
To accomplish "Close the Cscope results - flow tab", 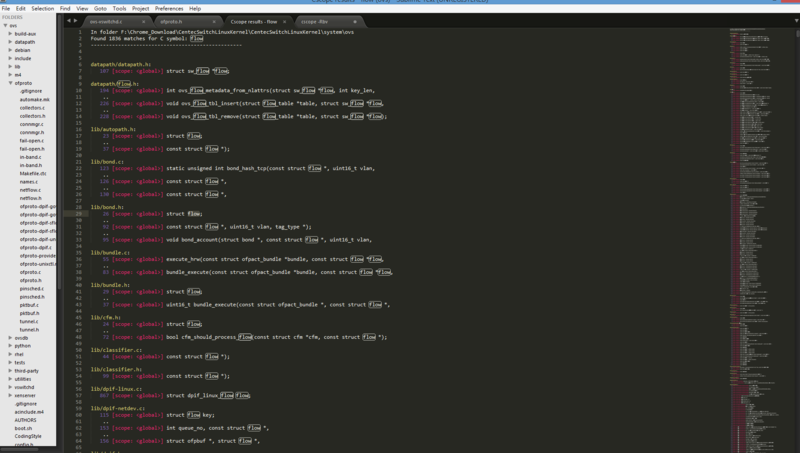I will (285, 22).
